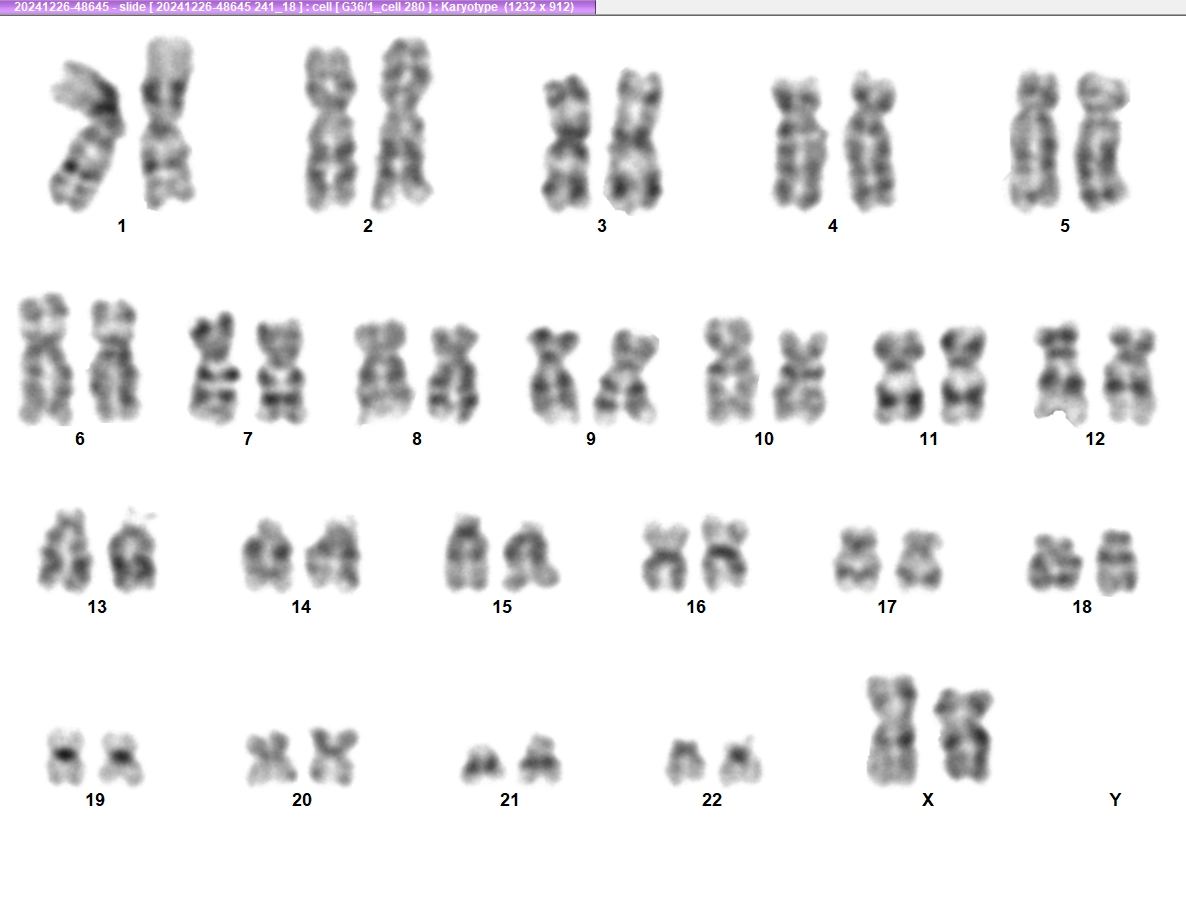Click the chromosome label "17"
The image size is (1186, 902).
[887, 606]
